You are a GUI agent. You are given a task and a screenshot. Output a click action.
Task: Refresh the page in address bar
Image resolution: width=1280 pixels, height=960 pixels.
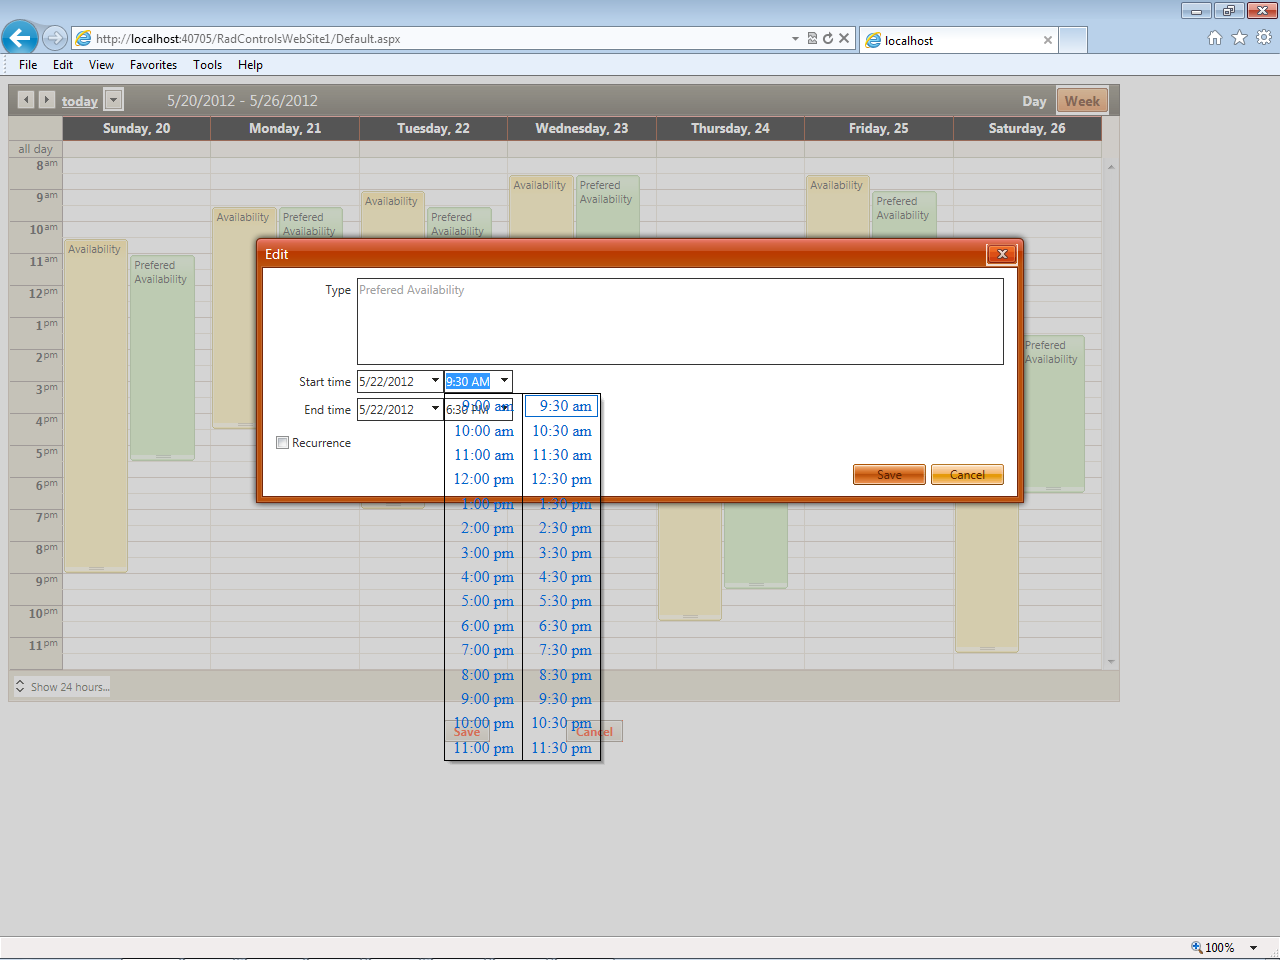point(828,39)
